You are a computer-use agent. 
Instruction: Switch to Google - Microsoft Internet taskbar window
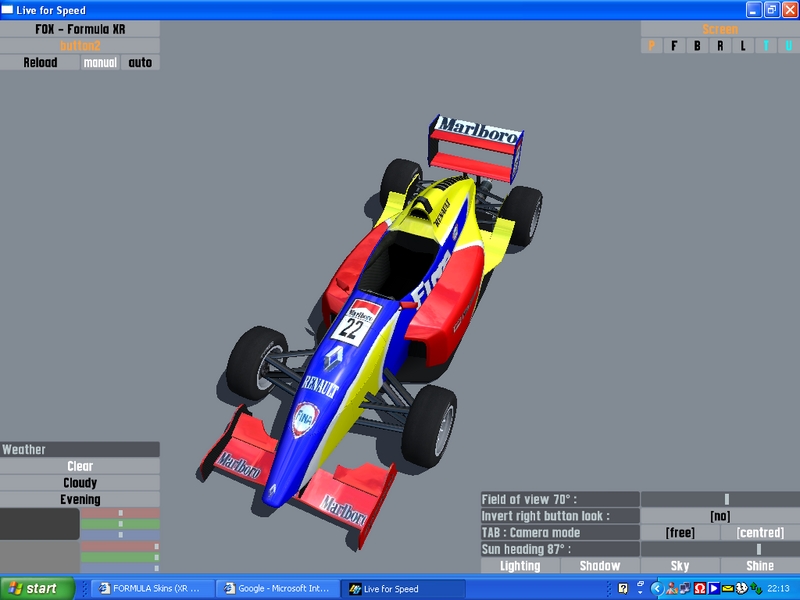point(278,588)
